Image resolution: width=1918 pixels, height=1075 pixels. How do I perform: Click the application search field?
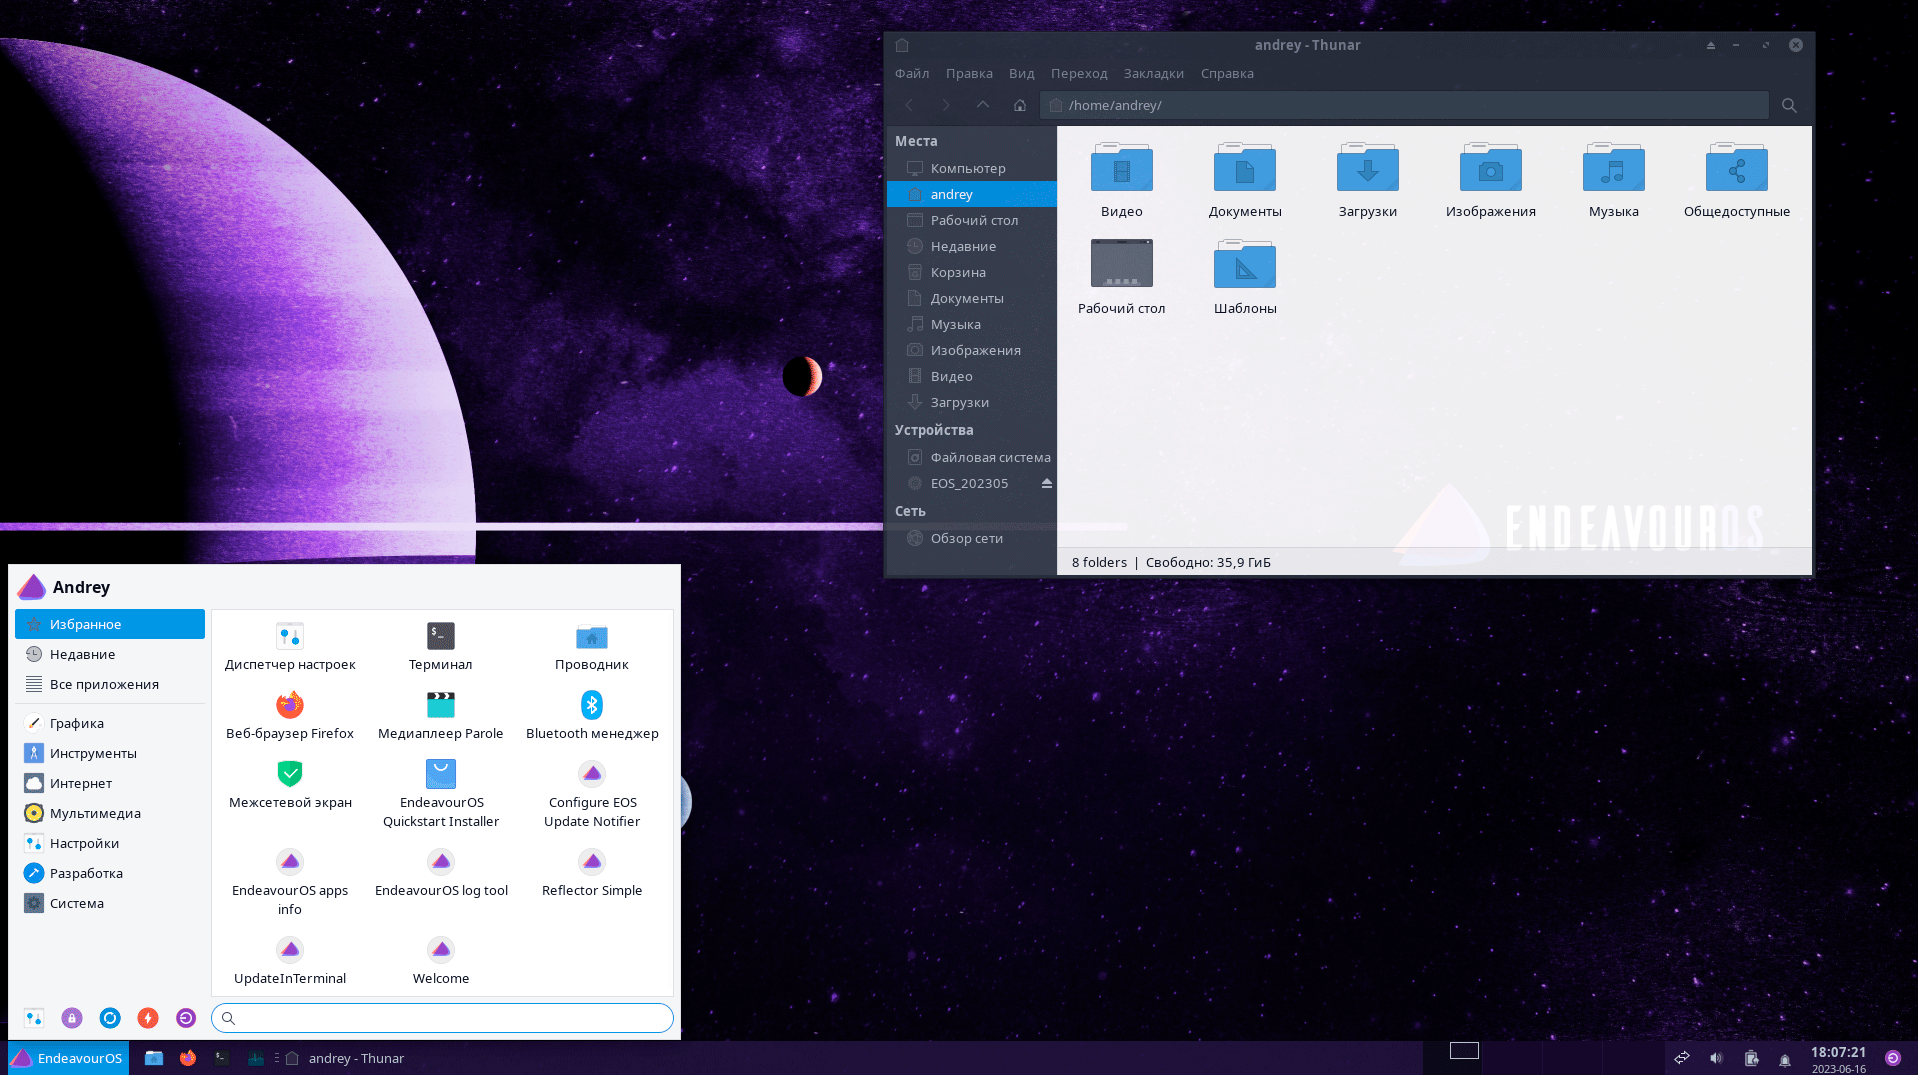point(442,1018)
